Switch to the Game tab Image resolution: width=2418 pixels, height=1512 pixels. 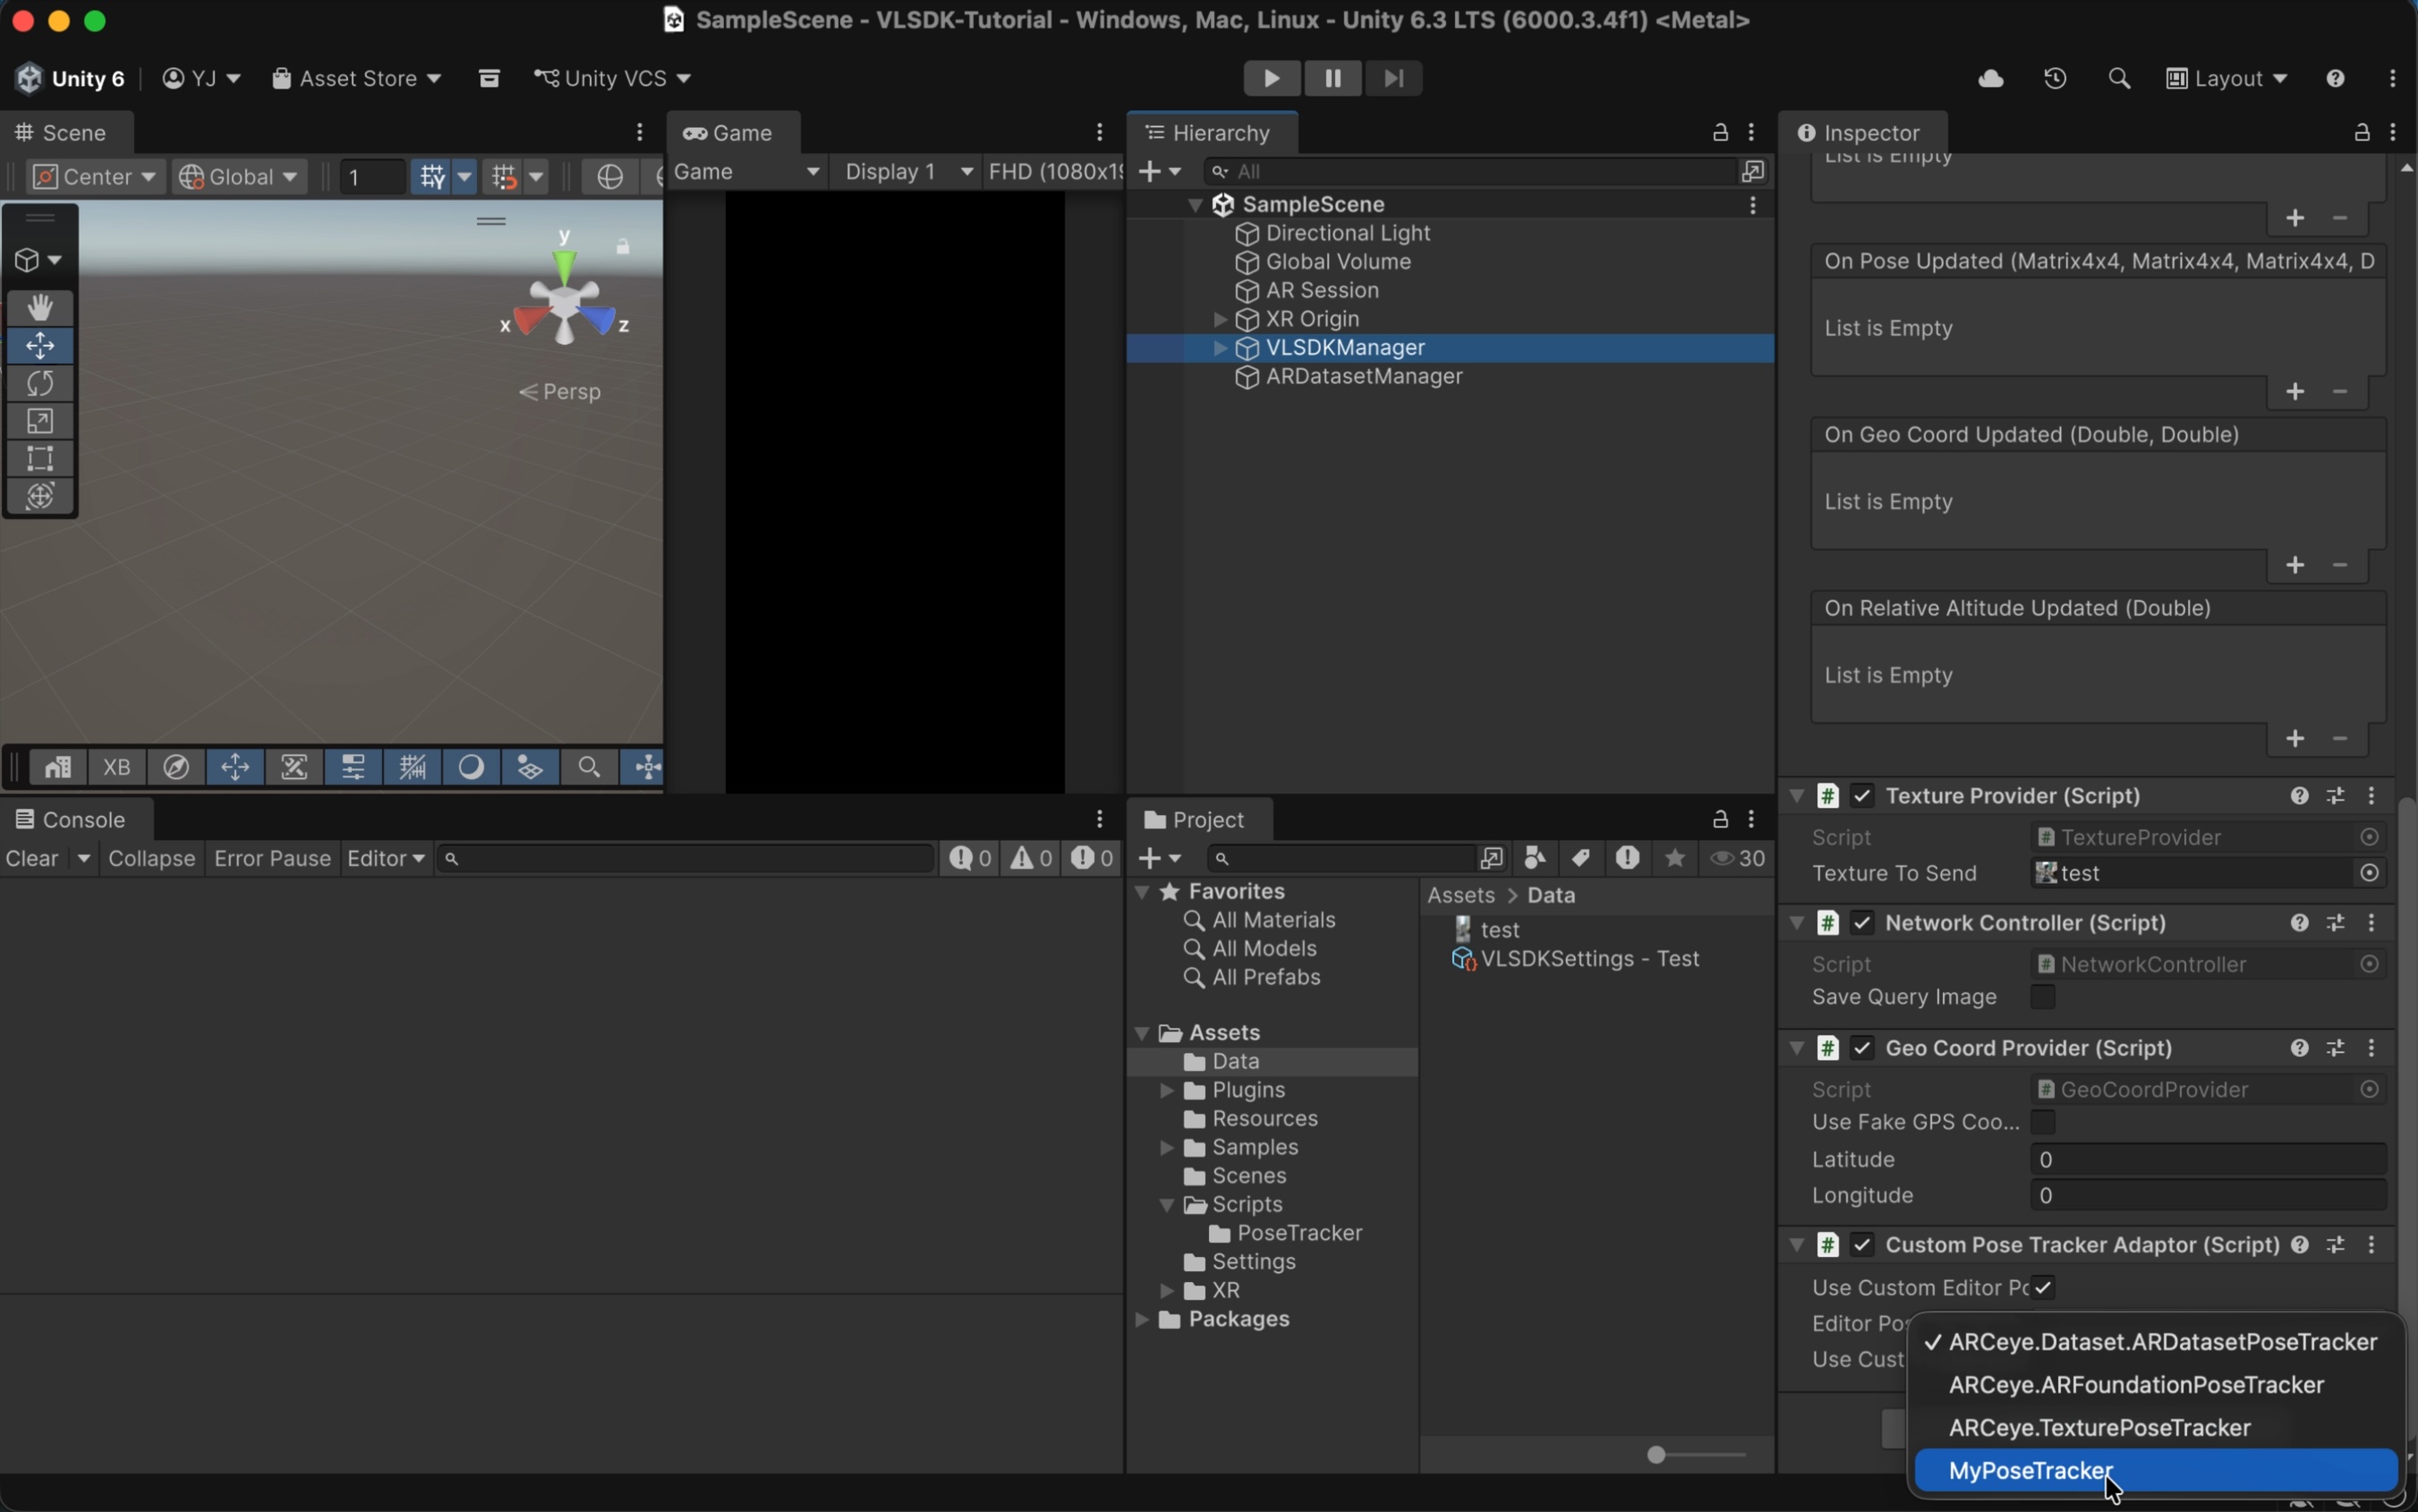732,133
